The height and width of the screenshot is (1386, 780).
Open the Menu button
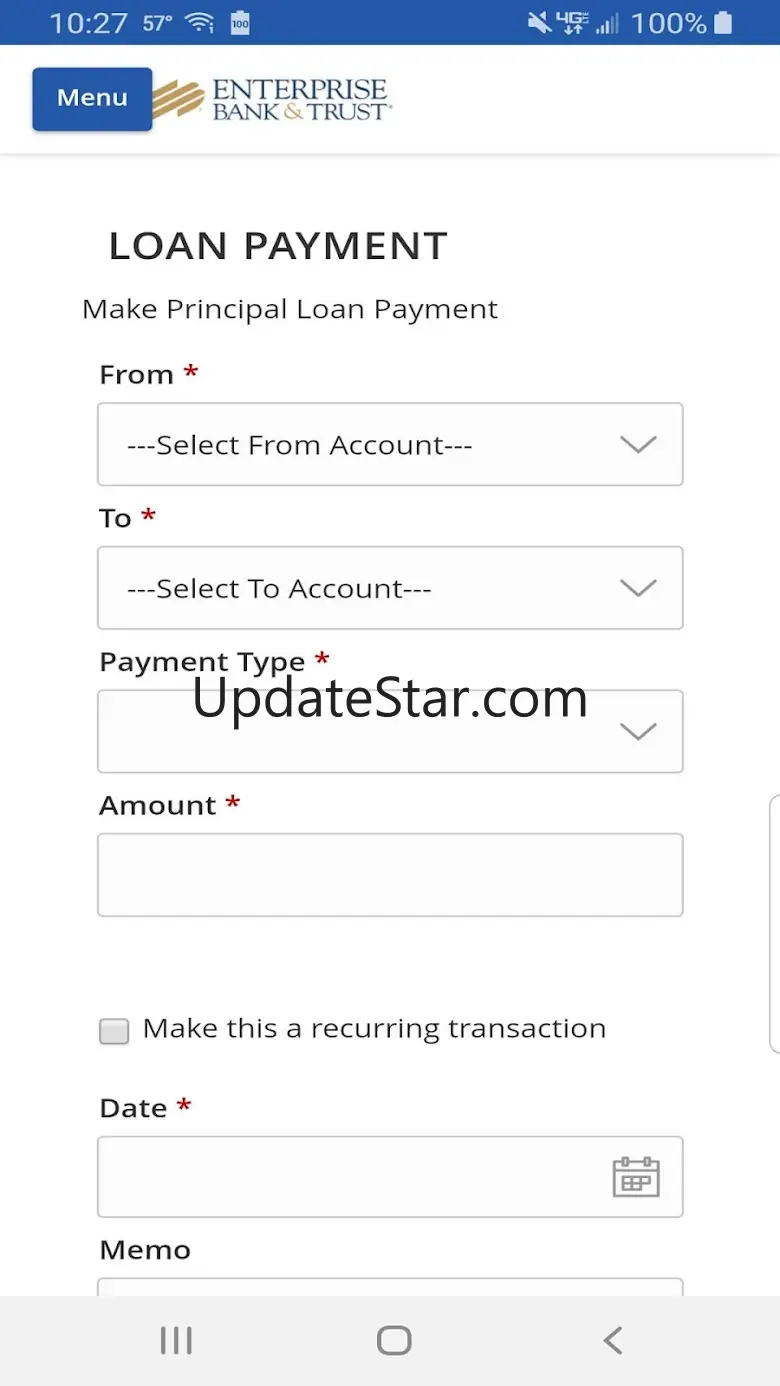click(92, 99)
